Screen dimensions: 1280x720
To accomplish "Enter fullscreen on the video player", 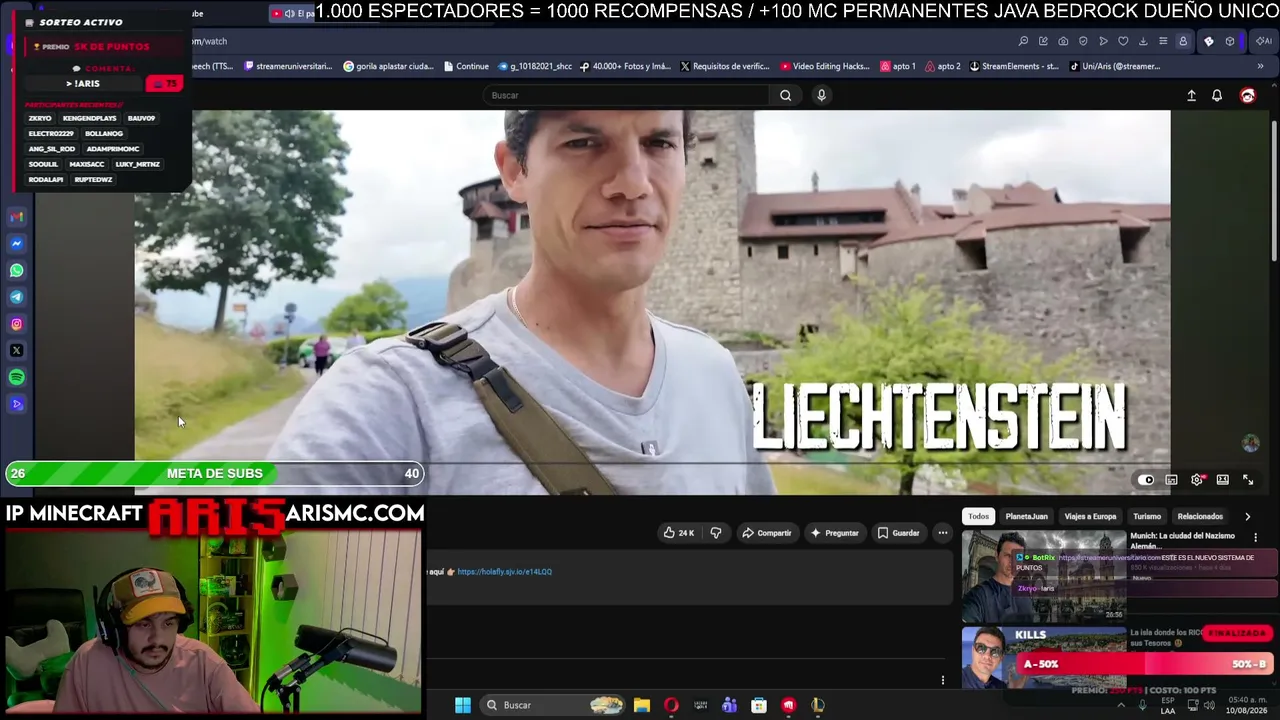I will click(1248, 480).
